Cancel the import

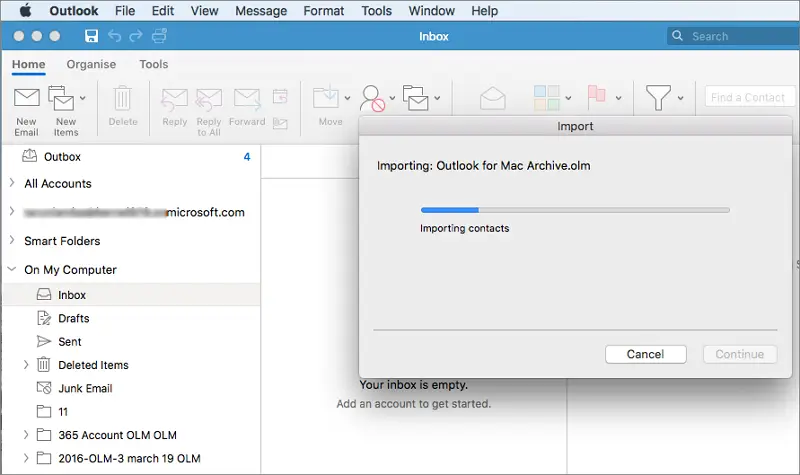coord(645,354)
